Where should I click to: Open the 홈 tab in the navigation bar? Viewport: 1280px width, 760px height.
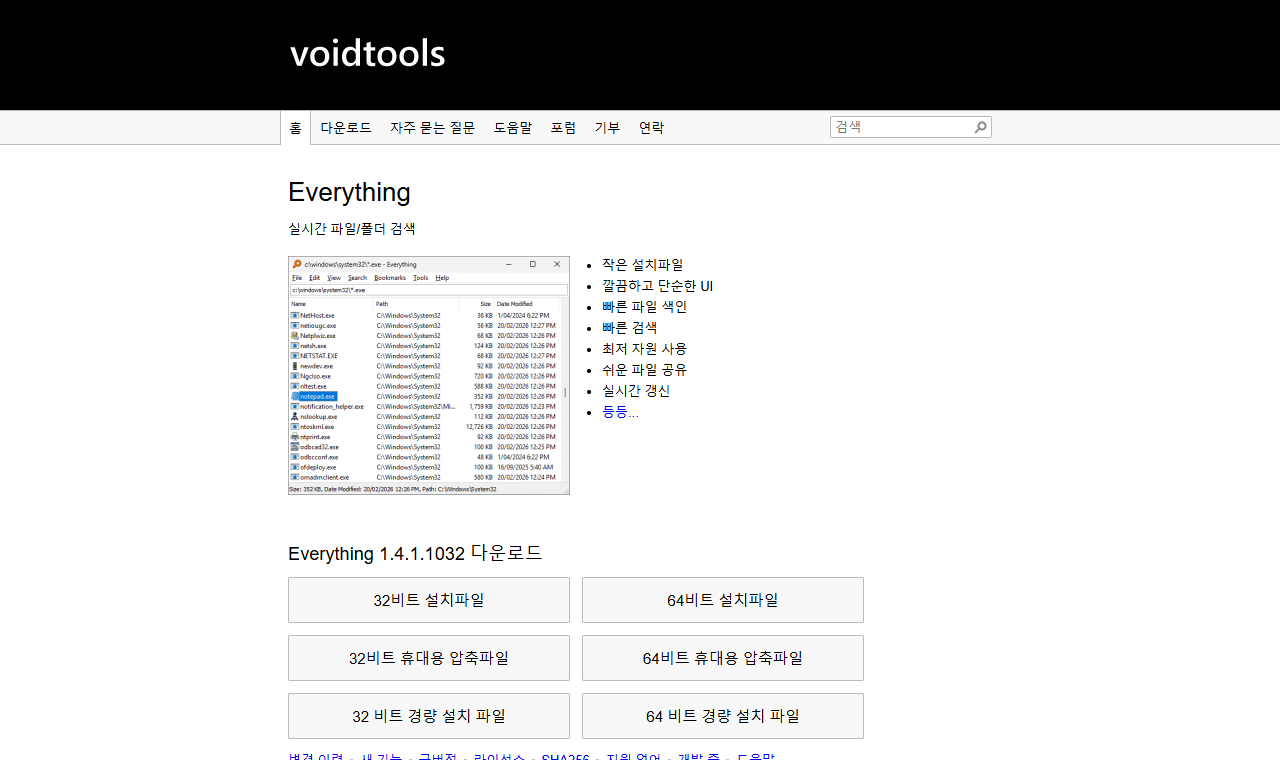pos(295,128)
